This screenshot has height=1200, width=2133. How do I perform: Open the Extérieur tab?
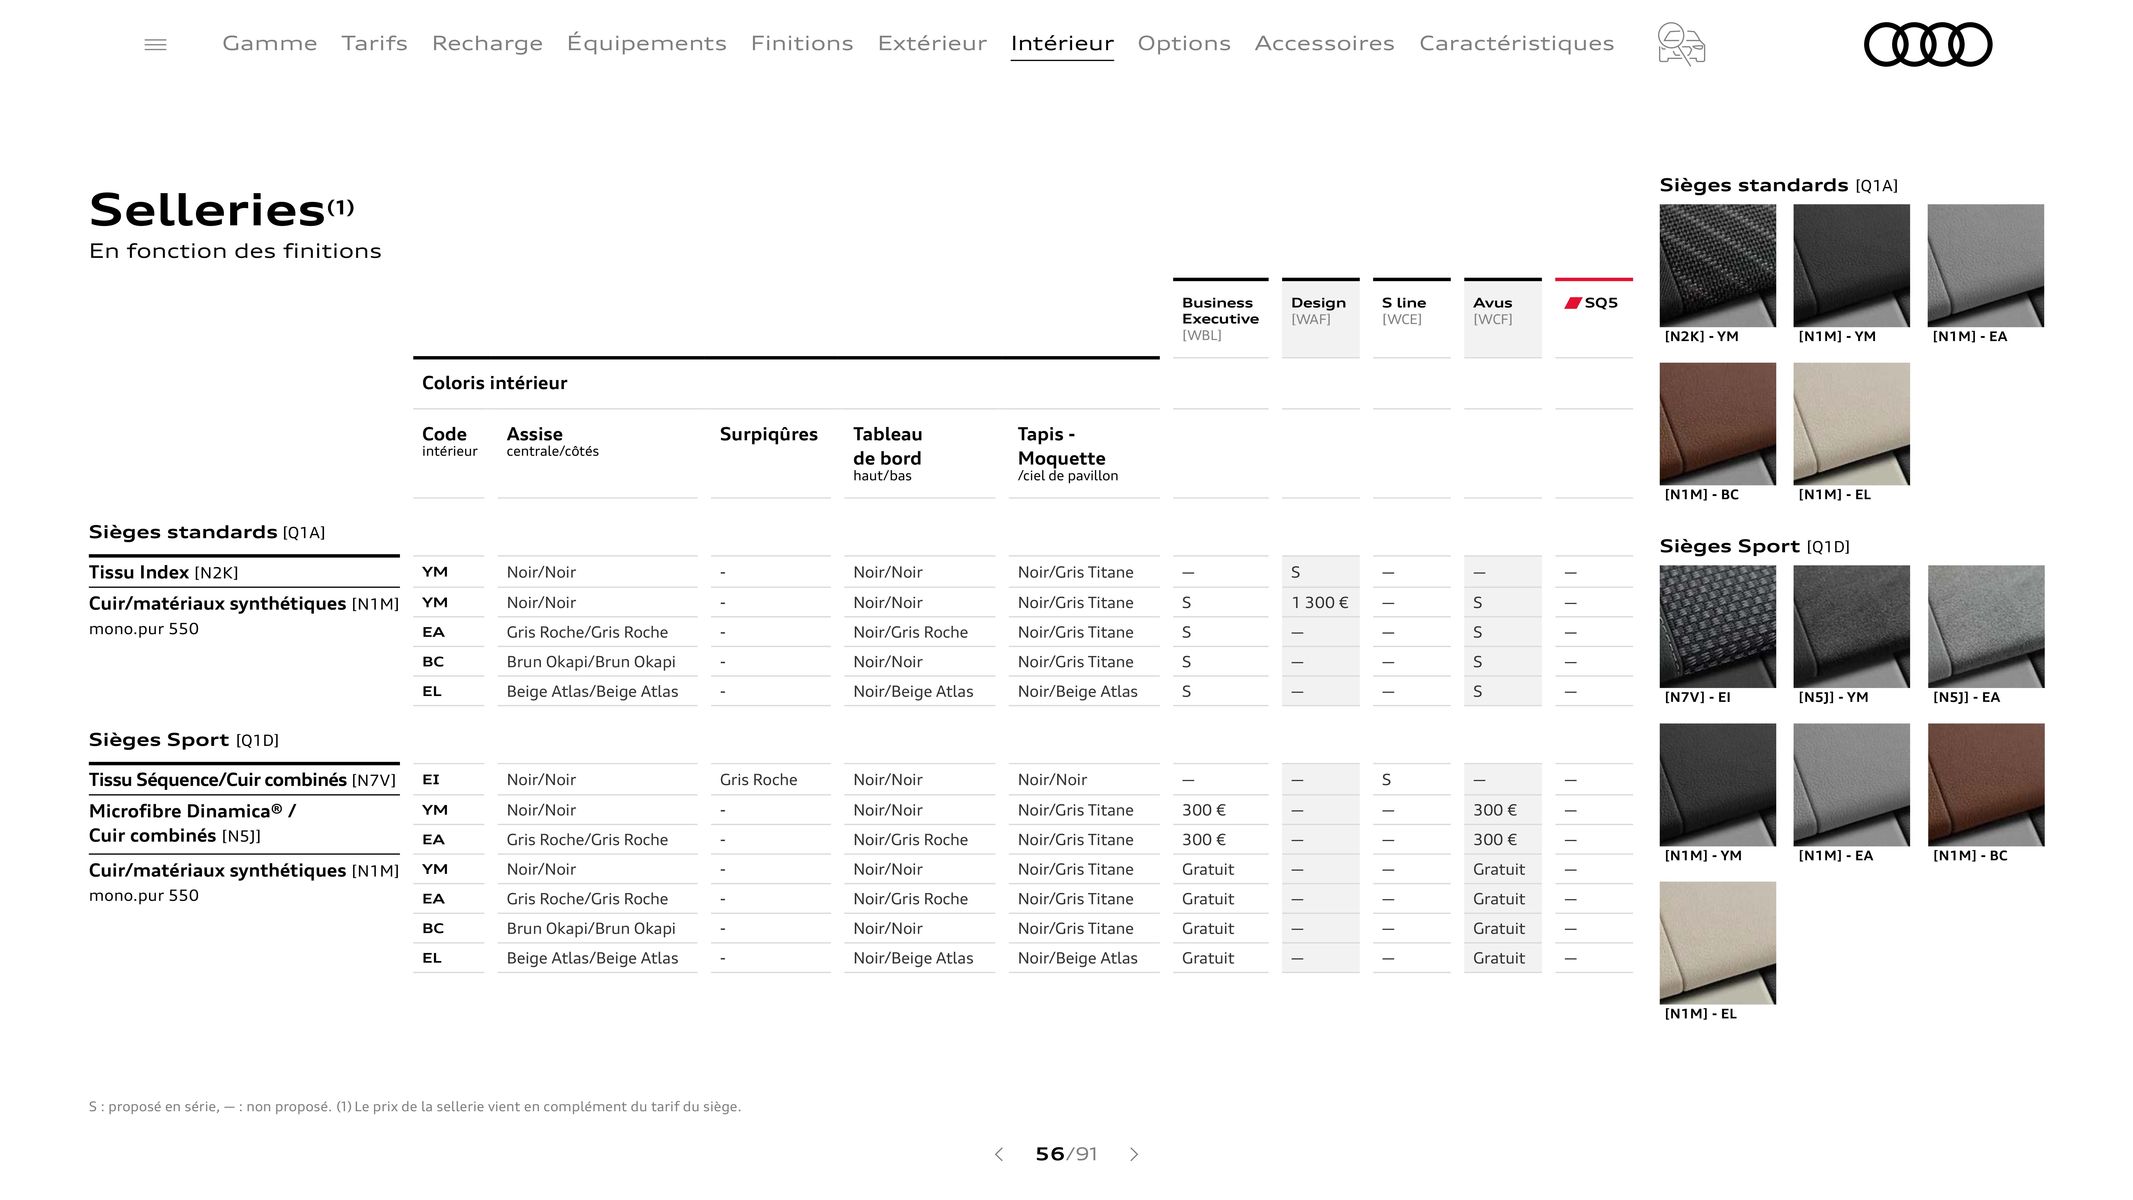click(x=932, y=43)
